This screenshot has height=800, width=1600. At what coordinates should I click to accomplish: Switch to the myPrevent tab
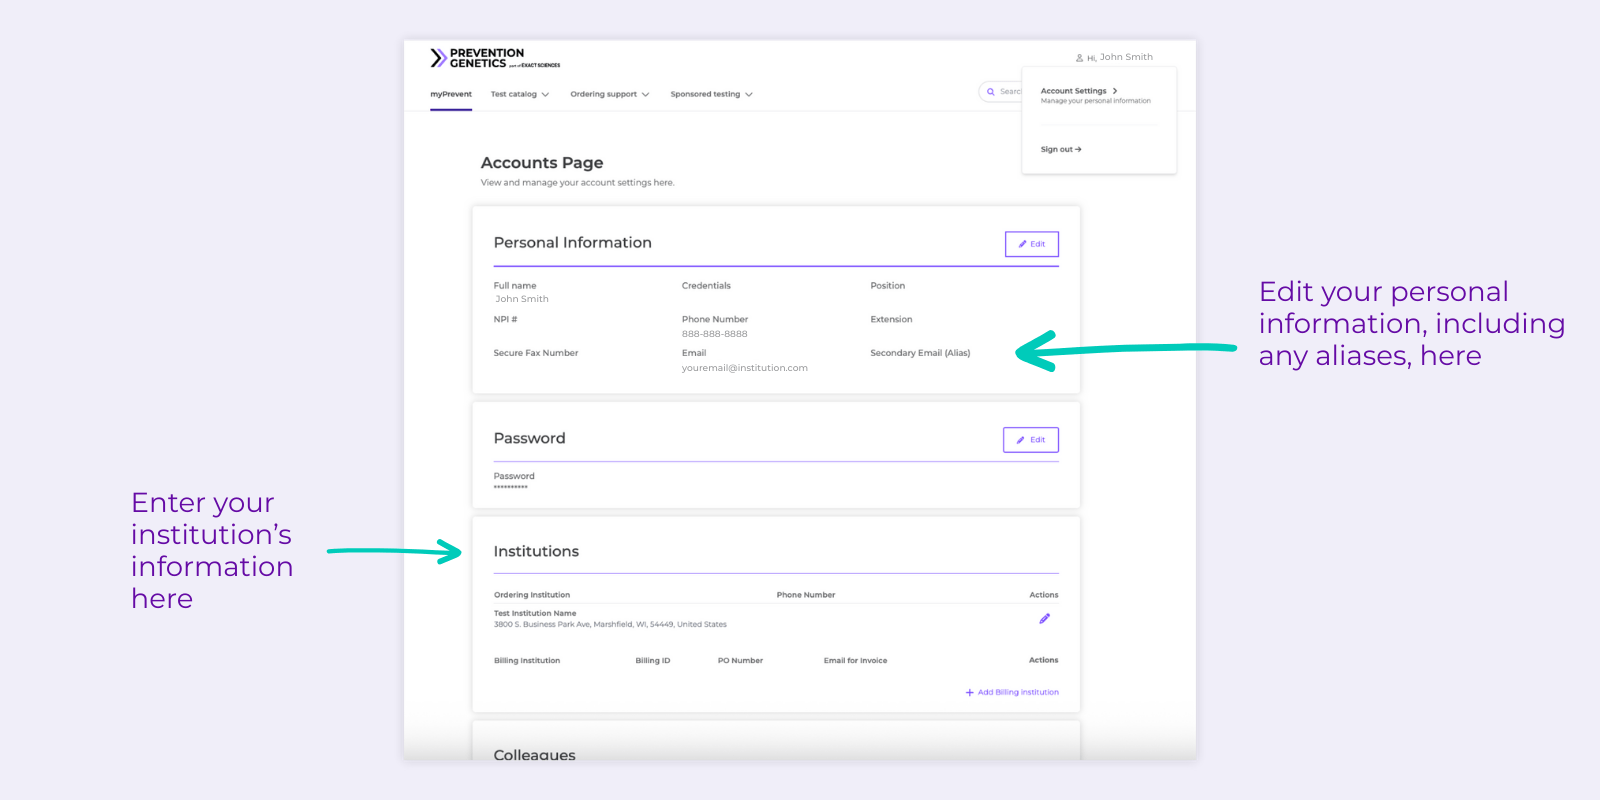pos(451,95)
